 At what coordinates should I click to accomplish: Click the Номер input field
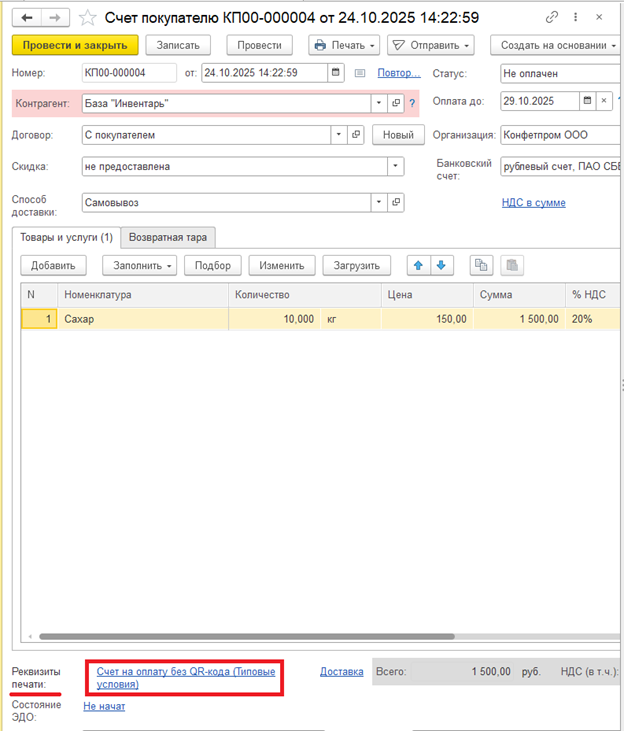click(x=129, y=73)
